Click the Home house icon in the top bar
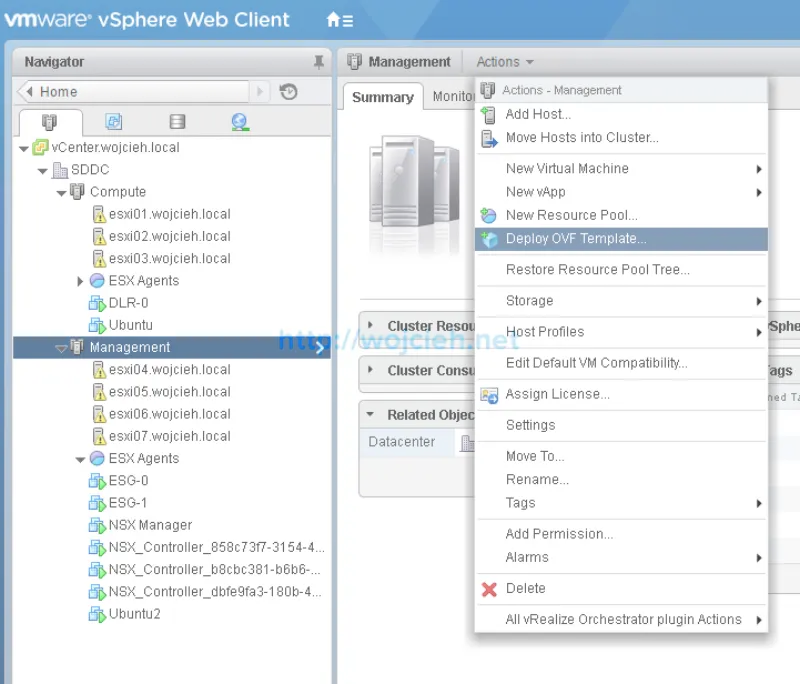800x684 pixels. coord(333,19)
